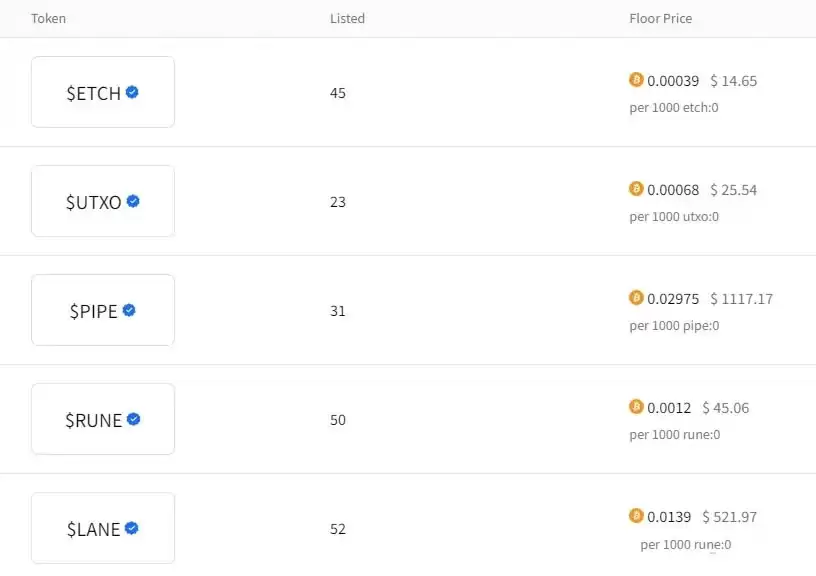Sort by the Listed column header
The height and width of the screenshot is (576, 816).
tap(347, 19)
